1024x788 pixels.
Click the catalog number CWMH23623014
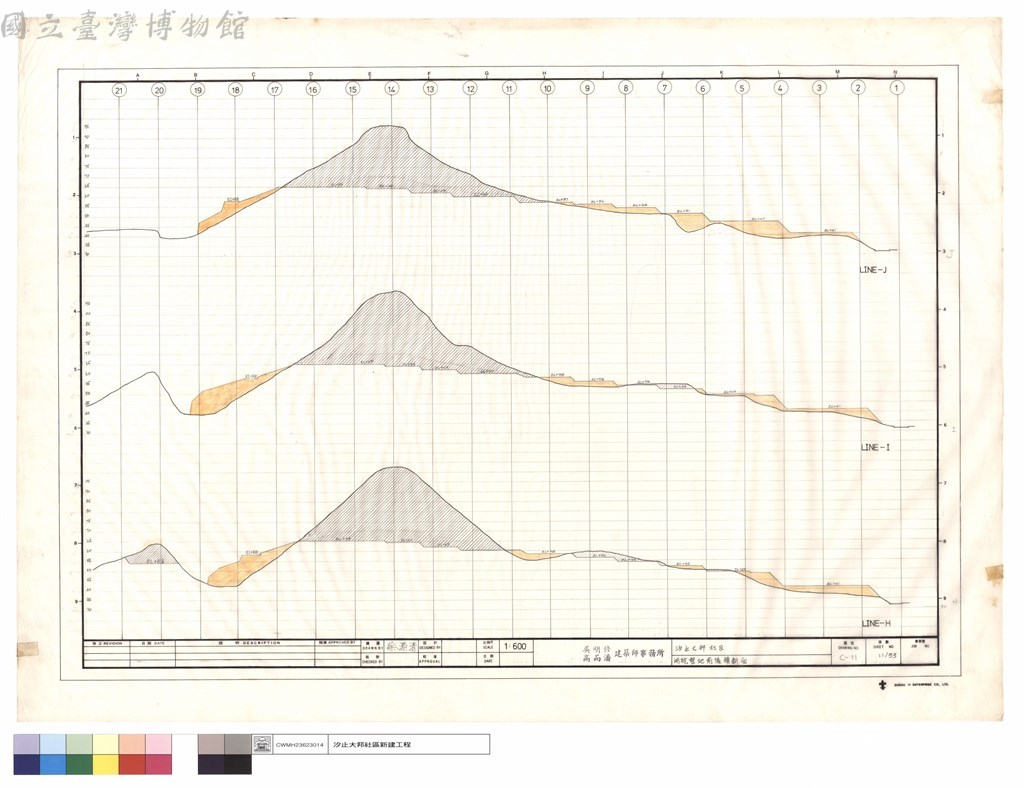(299, 745)
